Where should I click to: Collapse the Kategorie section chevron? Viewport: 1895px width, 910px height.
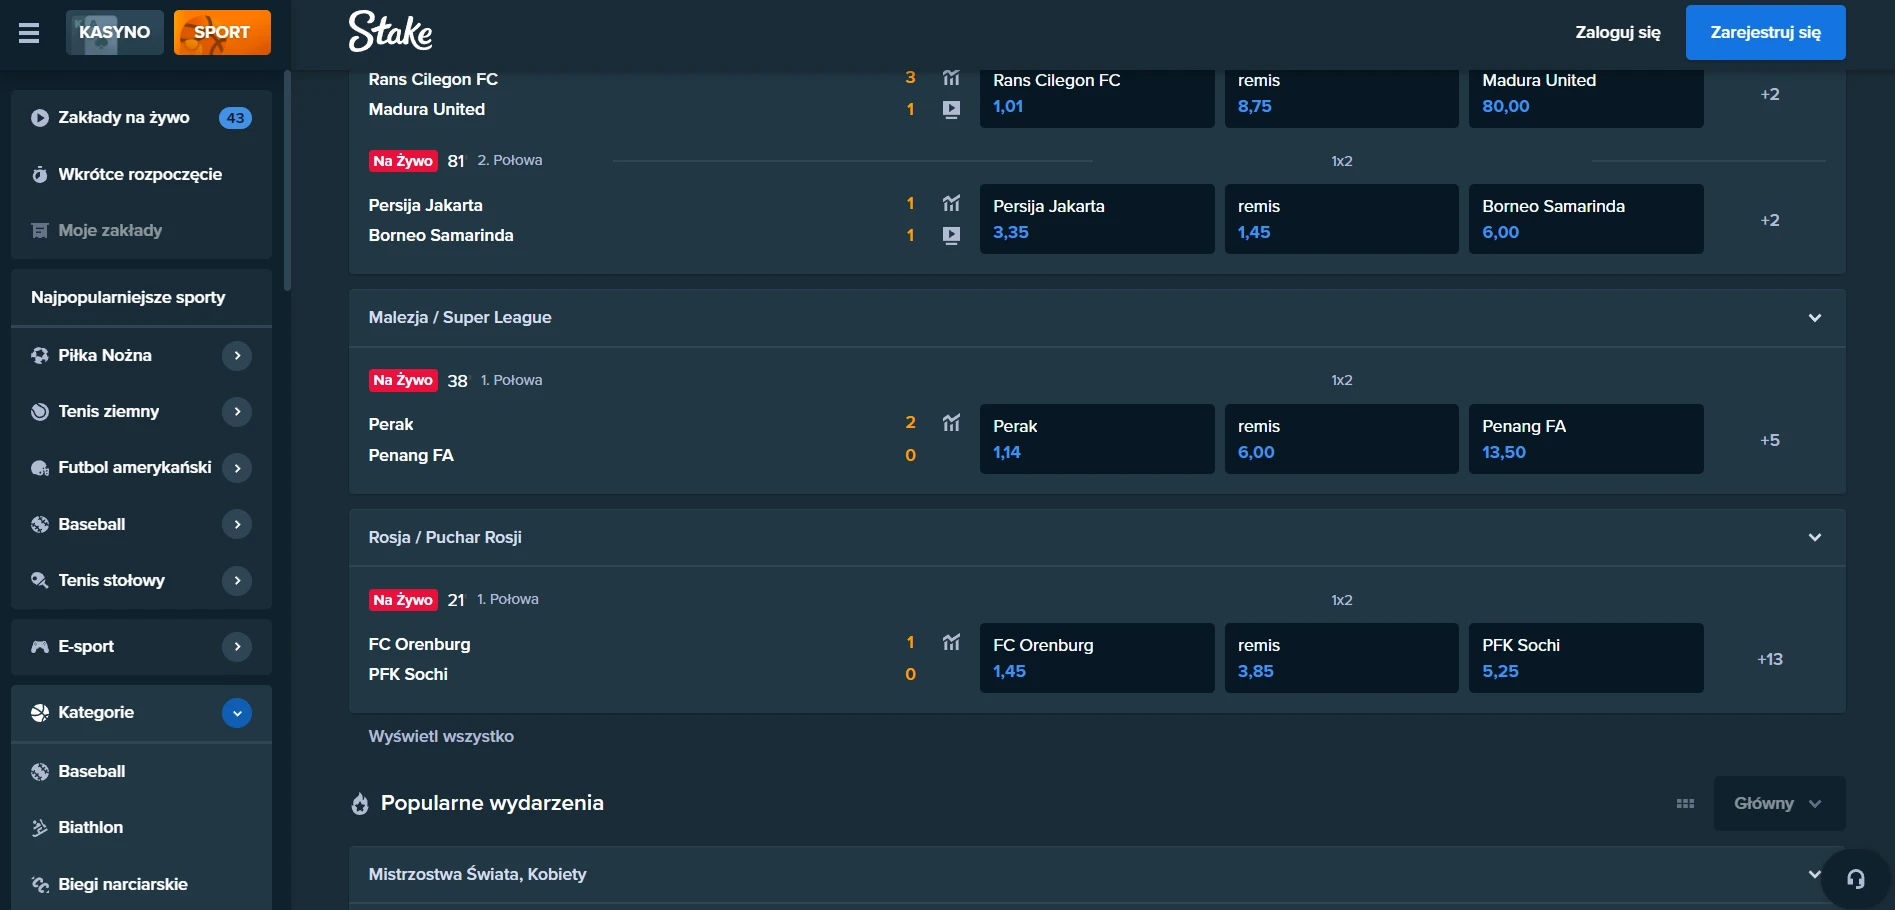pos(237,713)
